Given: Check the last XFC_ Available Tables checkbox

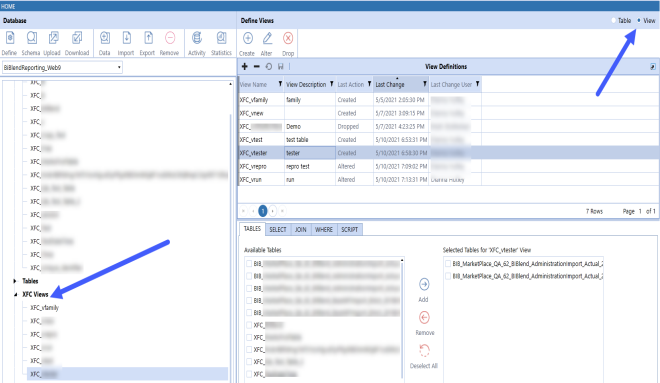Looking at the screenshot, I should (249, 374).
